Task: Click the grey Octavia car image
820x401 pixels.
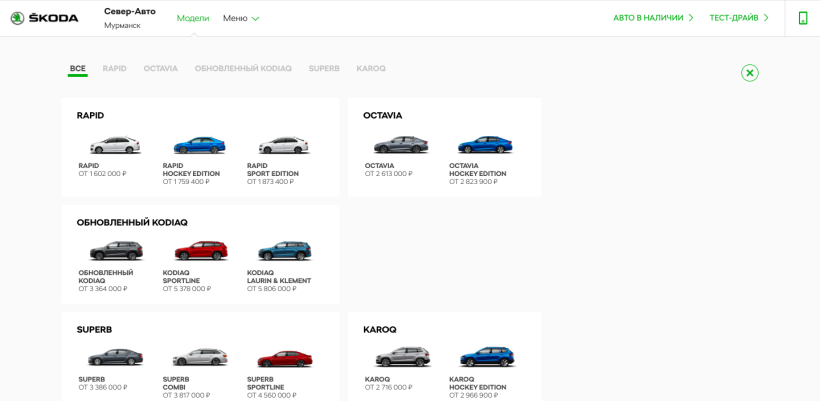Action: 401,145
